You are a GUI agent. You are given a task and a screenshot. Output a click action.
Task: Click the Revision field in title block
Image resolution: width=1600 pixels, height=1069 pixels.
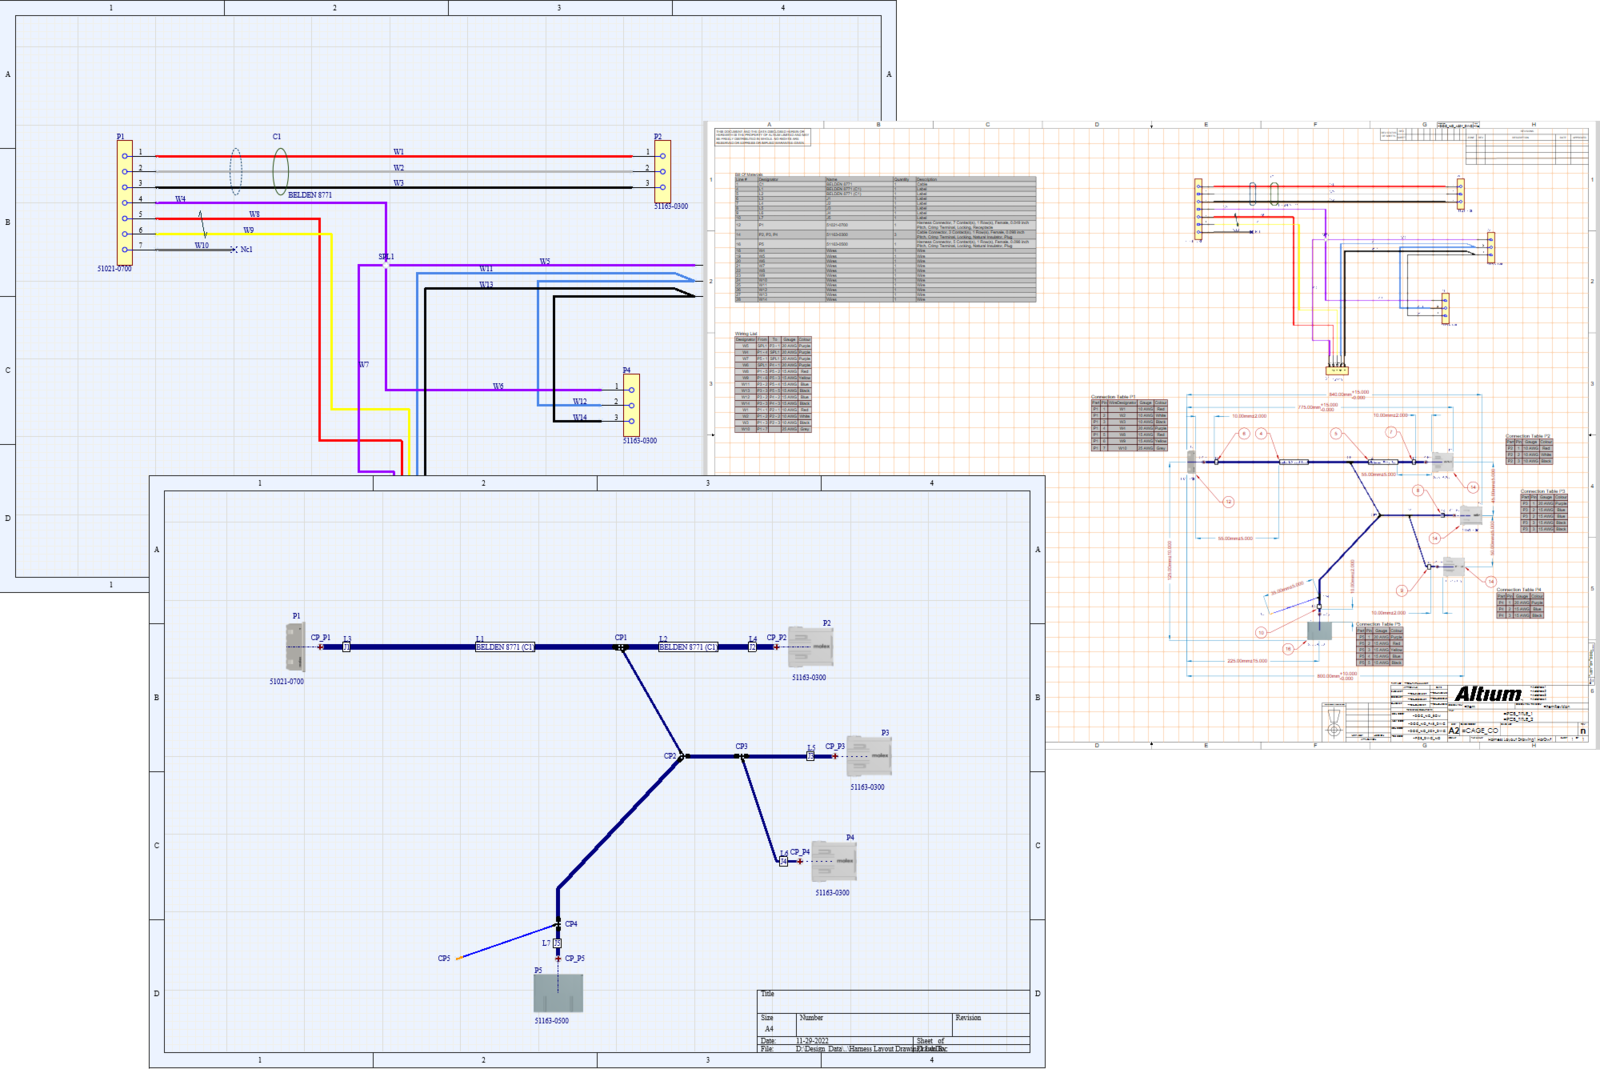[x=991, y=1024]
